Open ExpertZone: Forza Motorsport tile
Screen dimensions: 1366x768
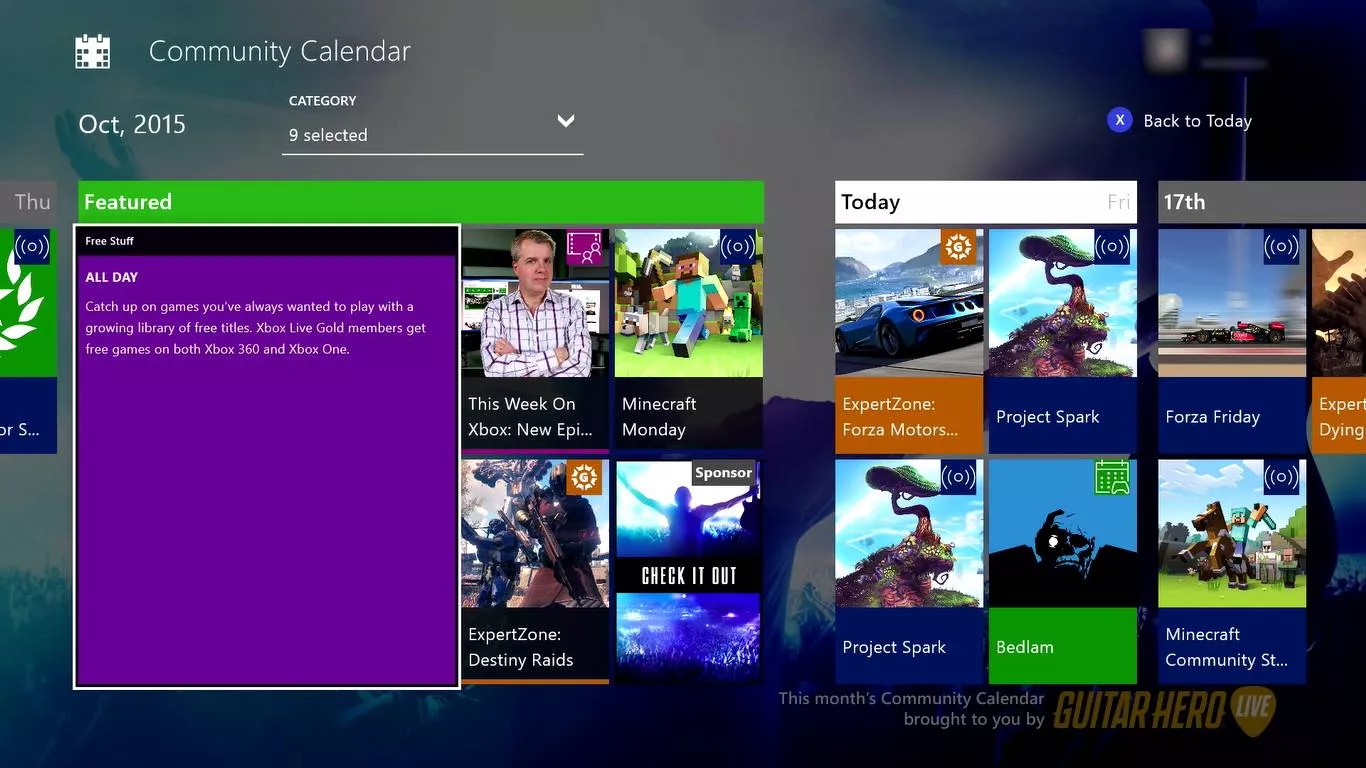[910, 341]
